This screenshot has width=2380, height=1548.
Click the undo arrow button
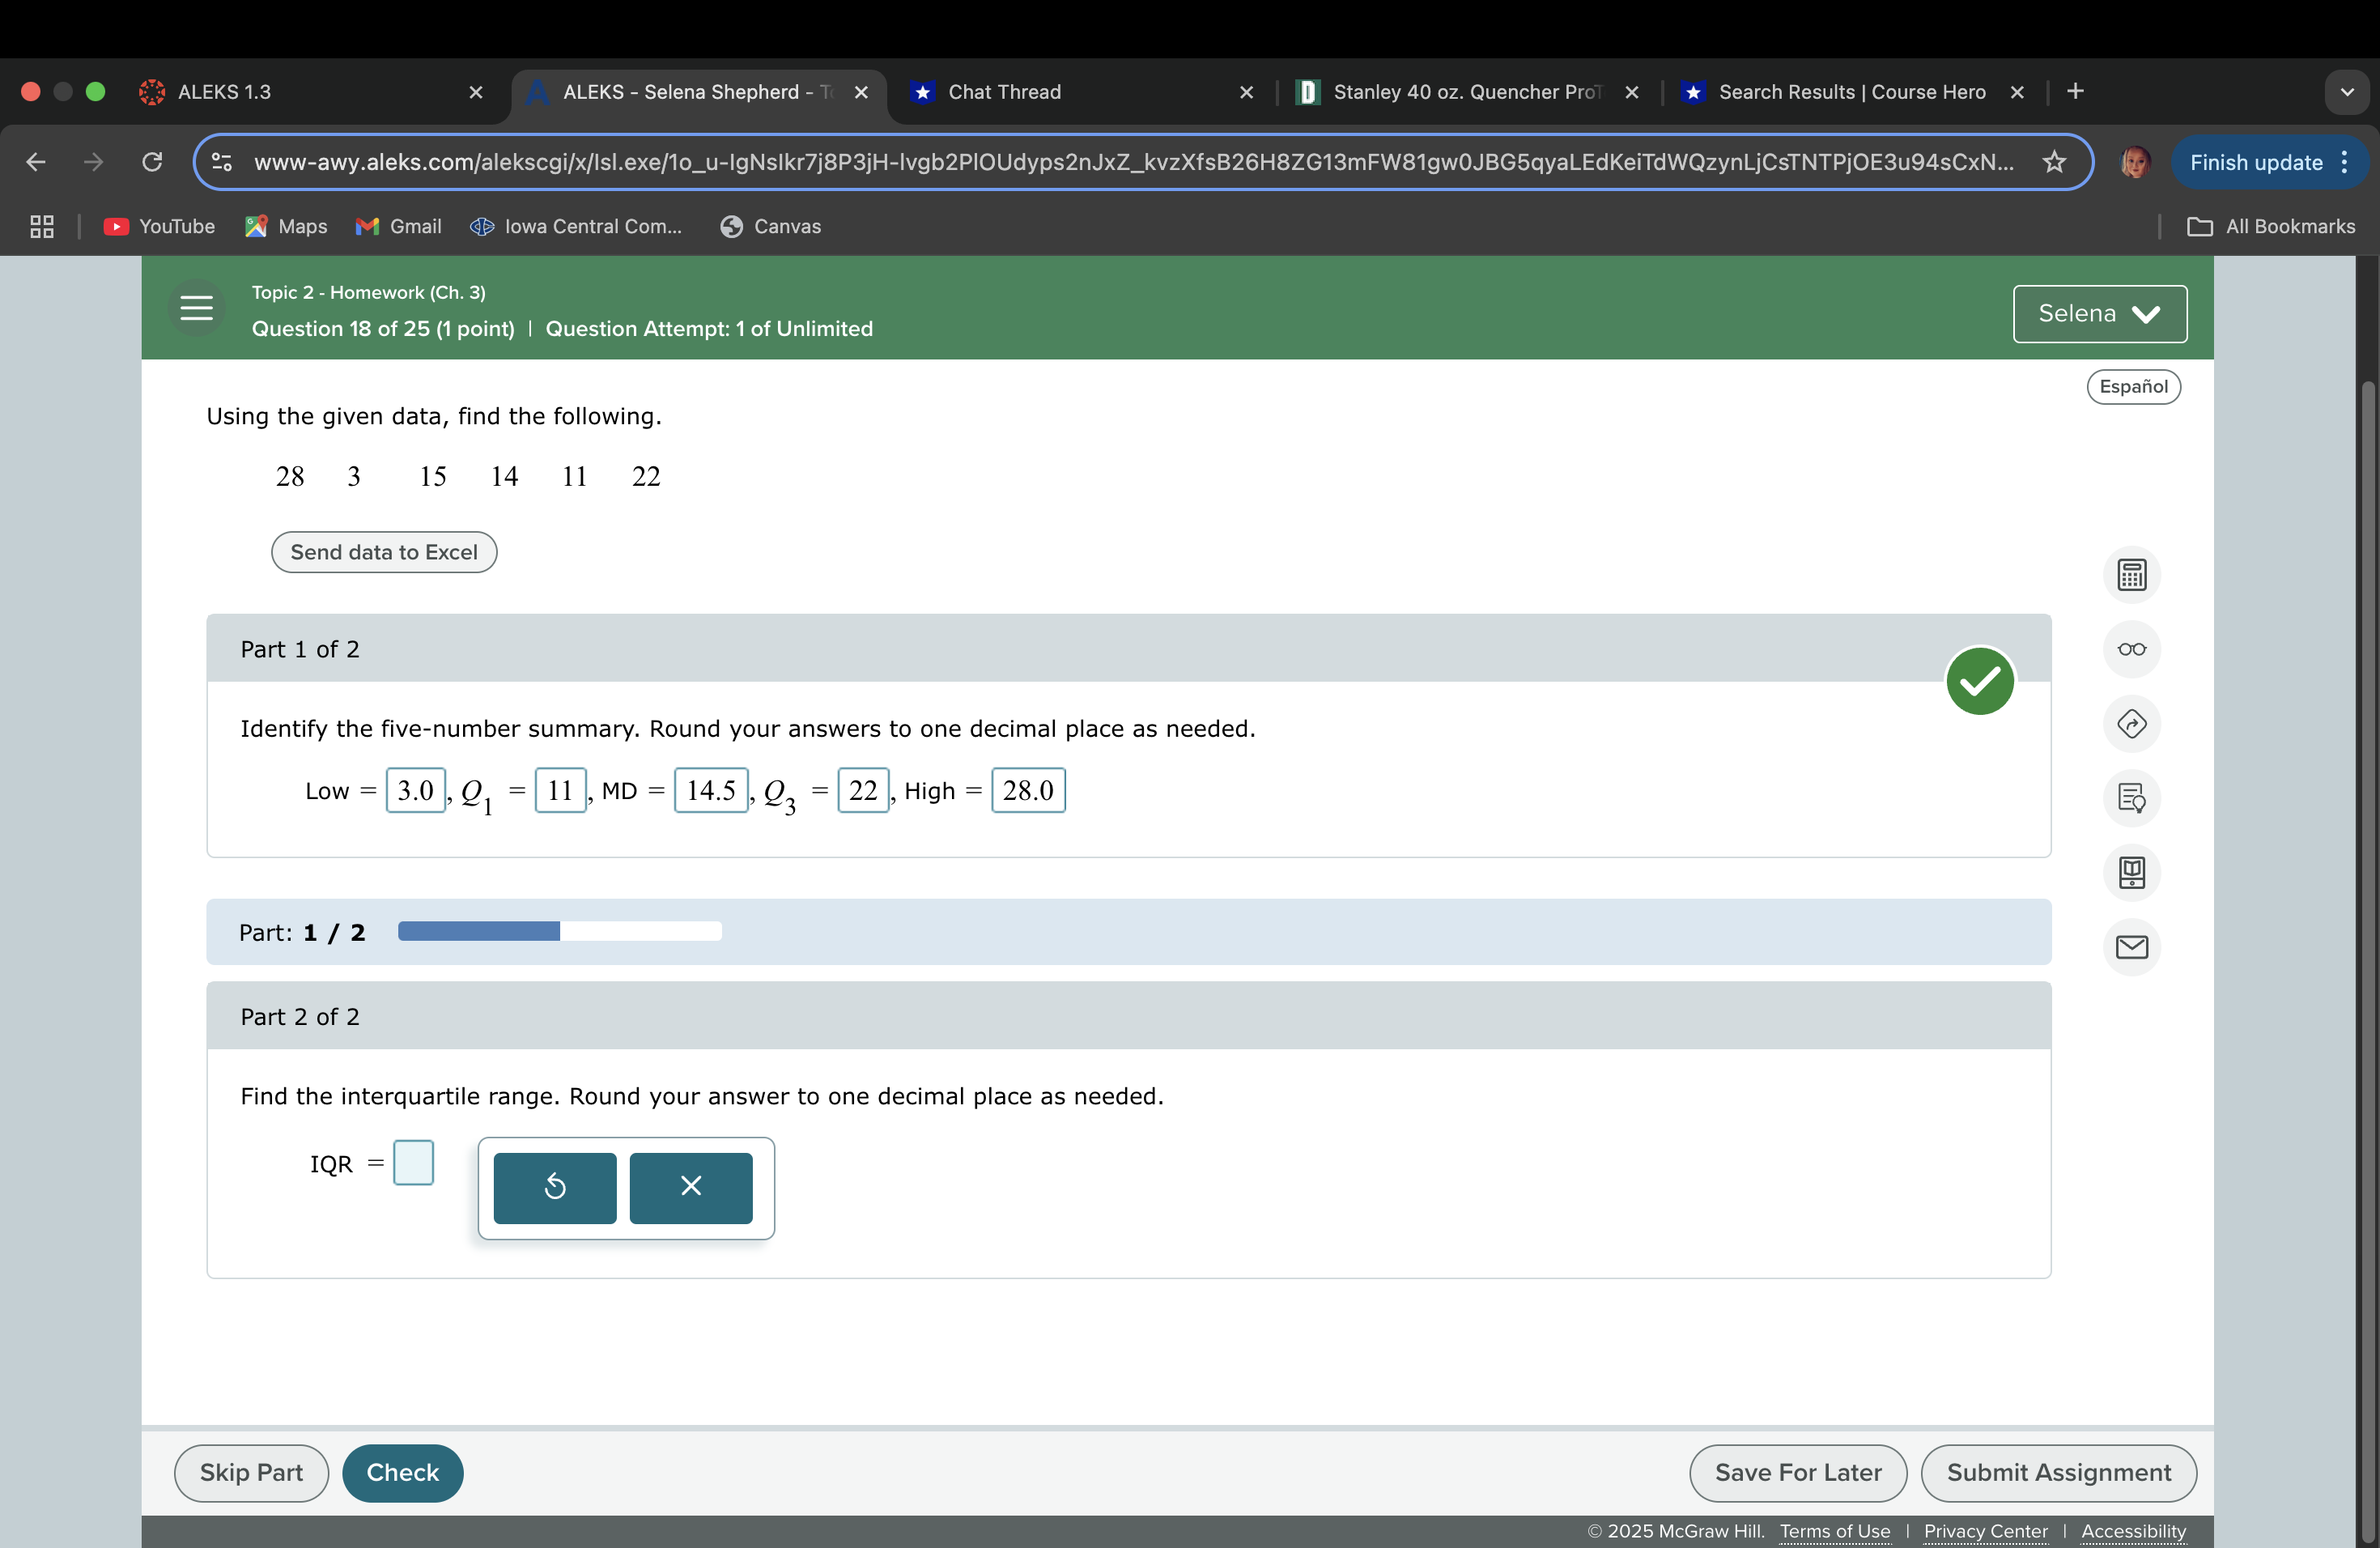tap(555, 1187)
